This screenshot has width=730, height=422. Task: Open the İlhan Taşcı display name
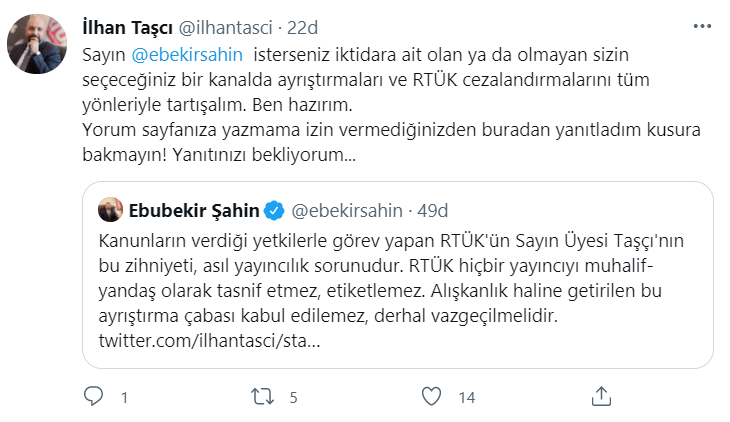[128, 28]
